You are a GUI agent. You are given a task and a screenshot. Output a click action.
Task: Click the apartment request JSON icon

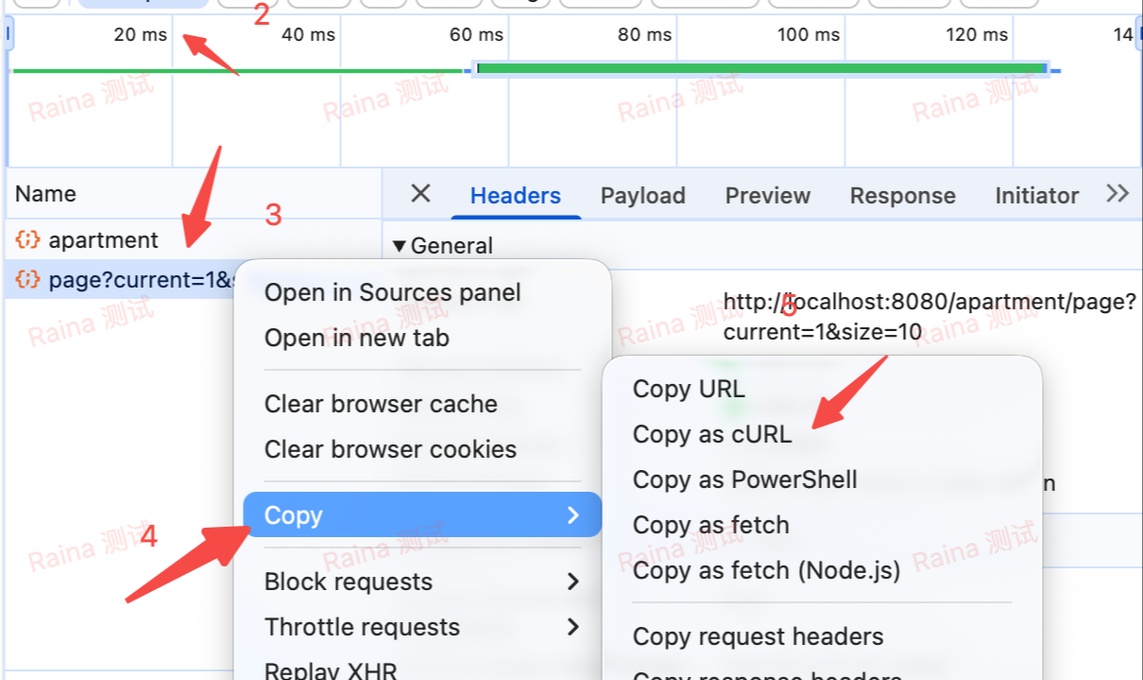tap(28, 240)
